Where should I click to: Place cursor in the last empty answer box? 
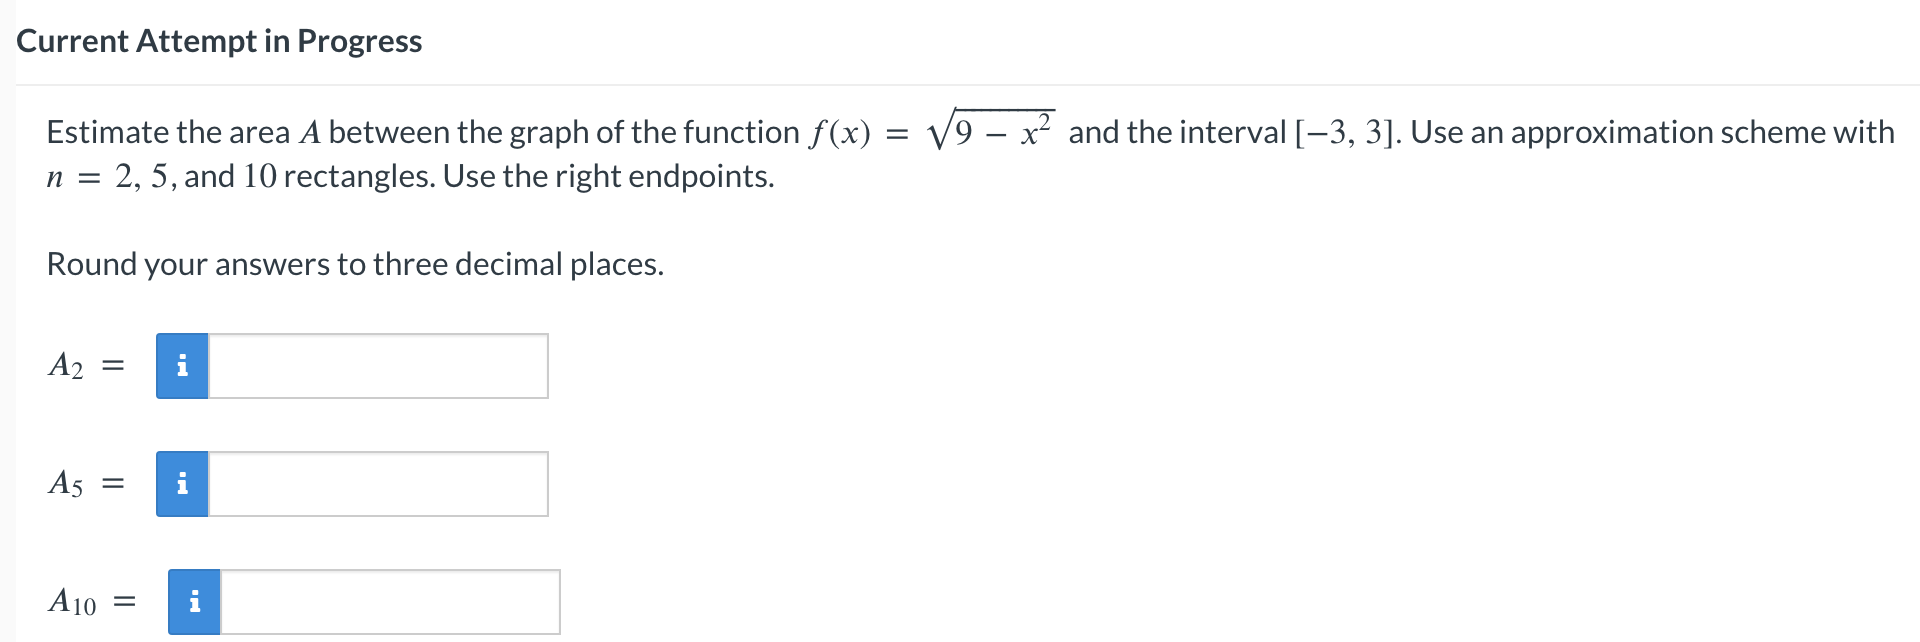[390, 601]
